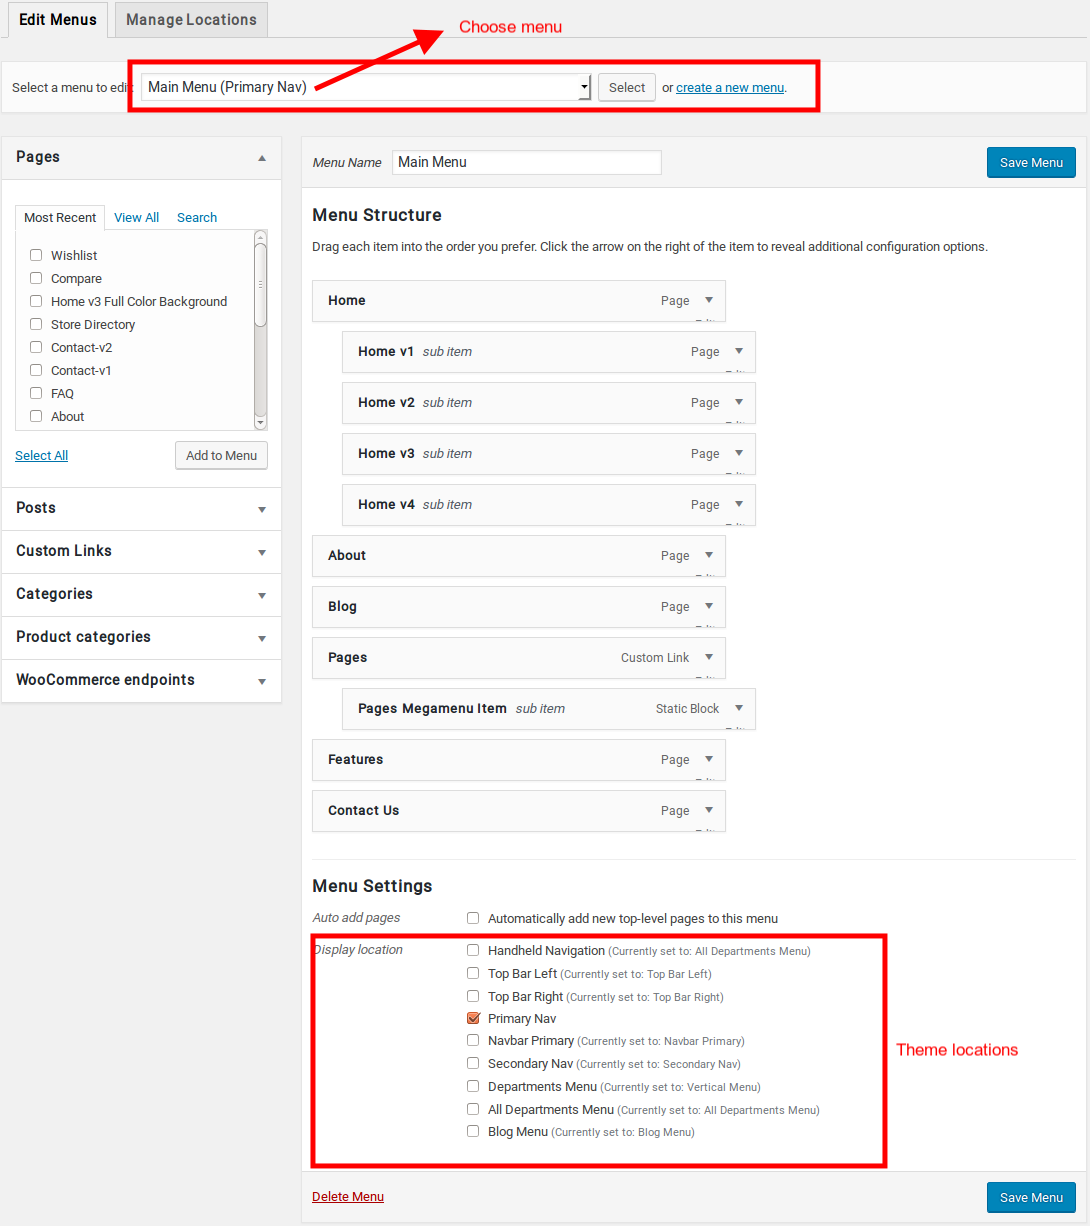This screenshot has width=1090, height=1226.
Task: Expand the Home menu item options arrow
Action: [709, 300]
